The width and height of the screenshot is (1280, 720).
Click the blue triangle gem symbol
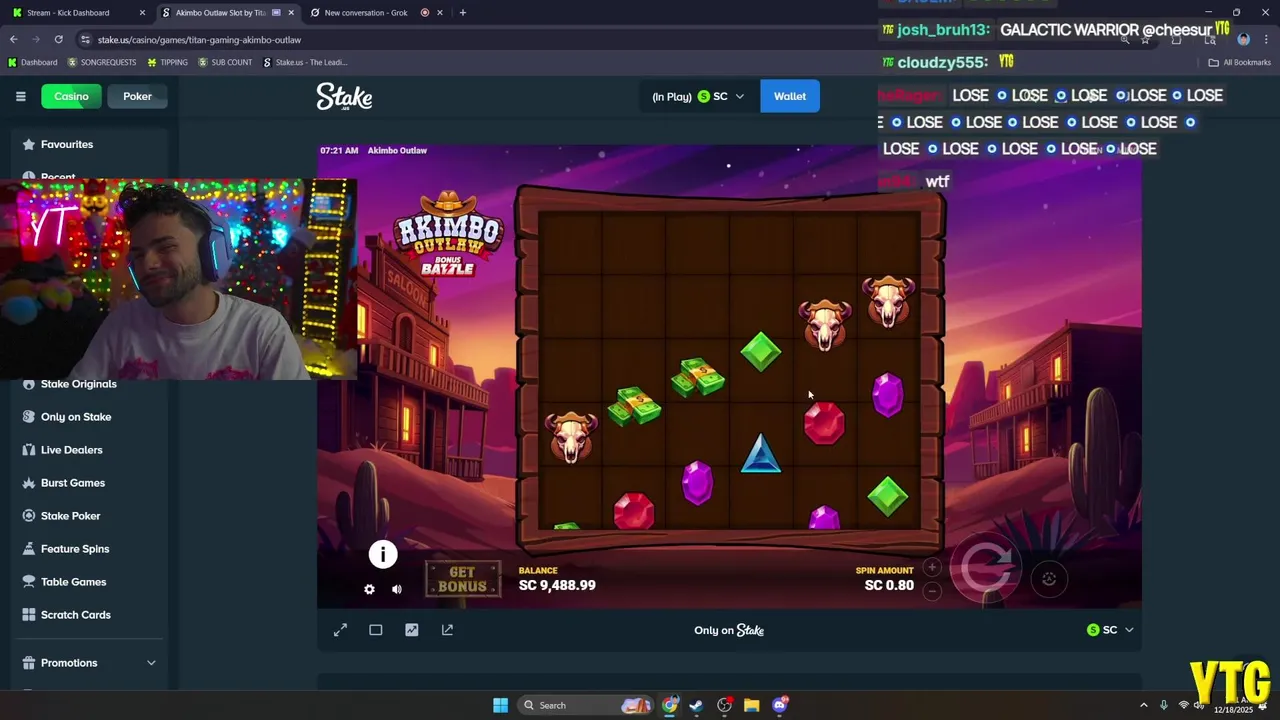pyautogui.click(x=761, y=453)
